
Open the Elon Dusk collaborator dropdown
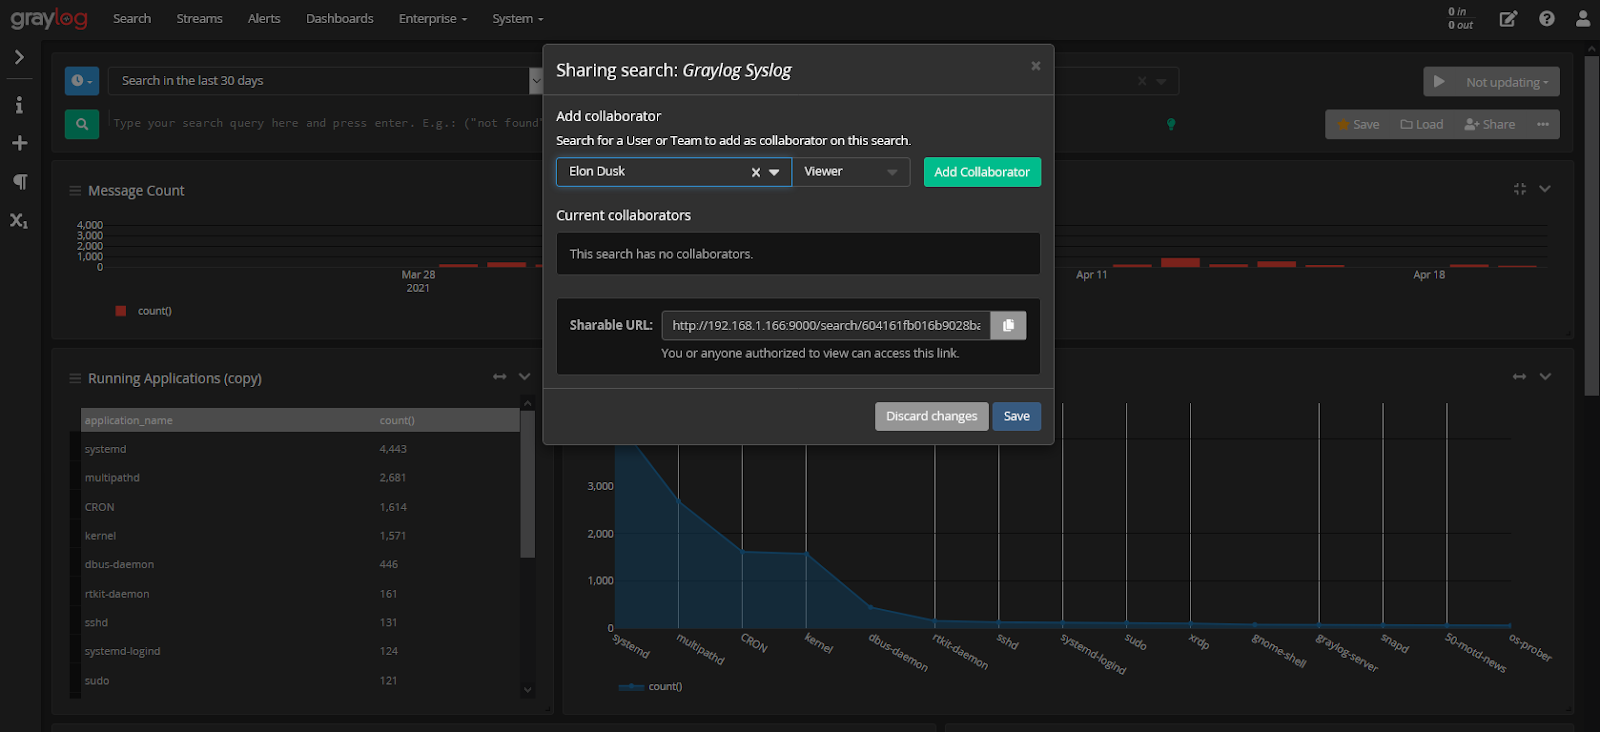tap(774, 172)
